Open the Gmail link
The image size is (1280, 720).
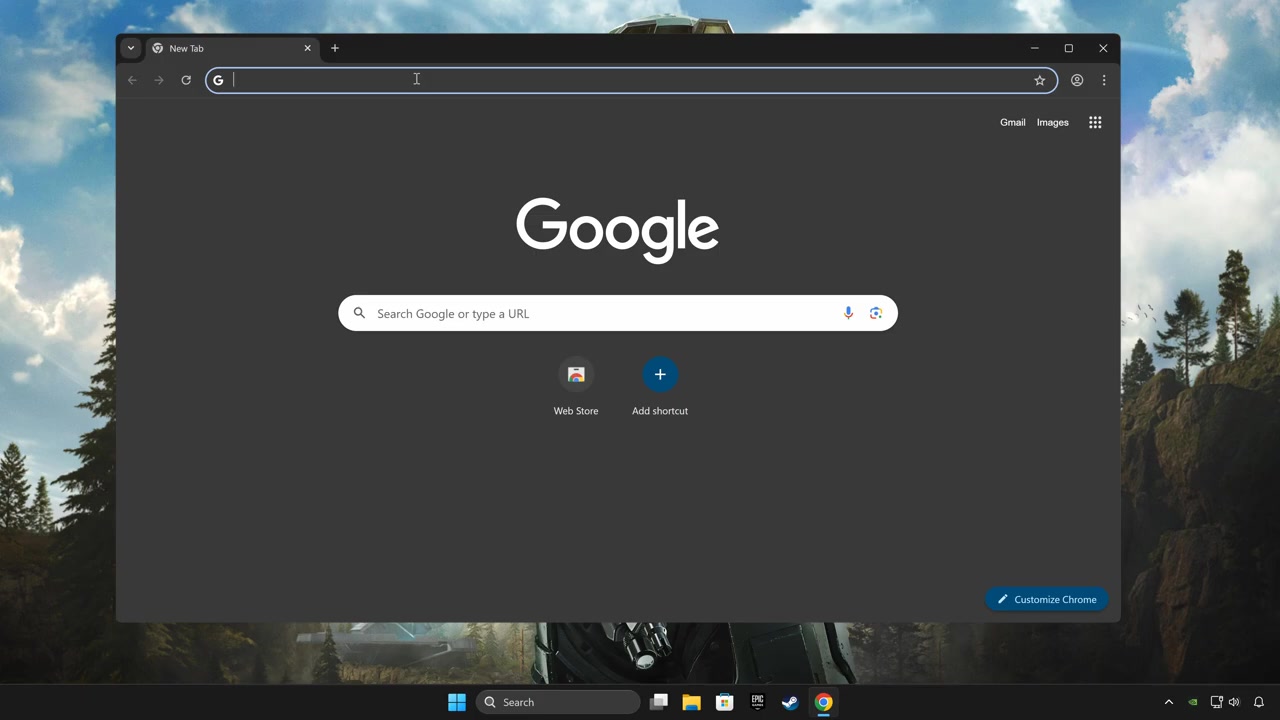pyautogui.click(x=1013, y=122)
